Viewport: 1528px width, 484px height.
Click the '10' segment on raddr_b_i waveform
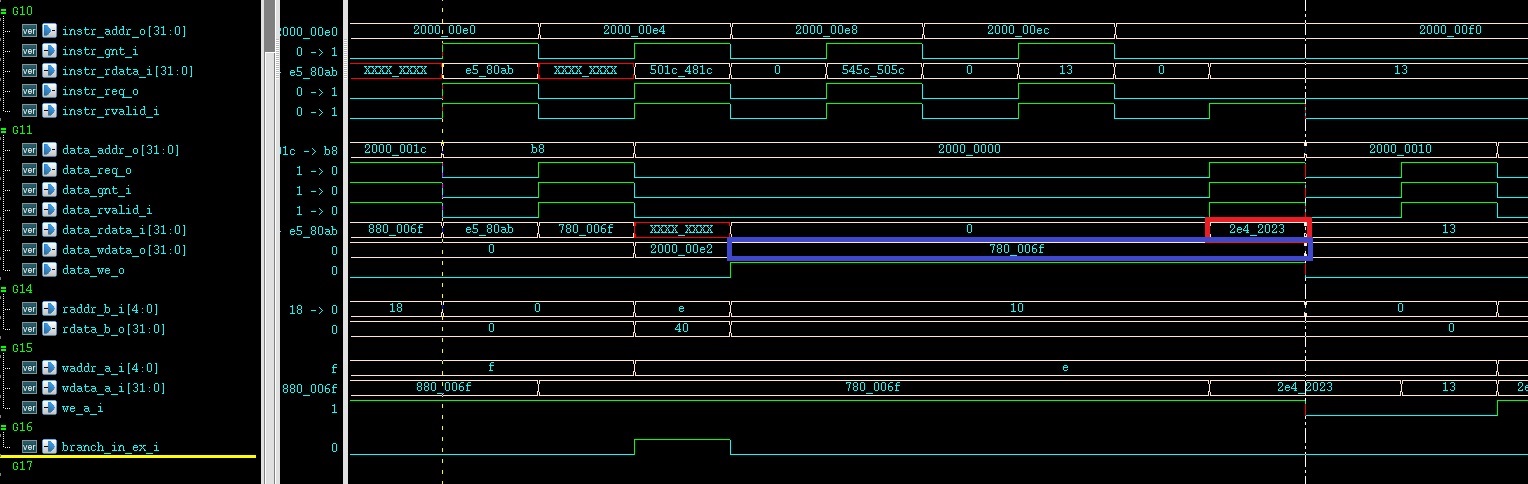[x=1017, y=309]
